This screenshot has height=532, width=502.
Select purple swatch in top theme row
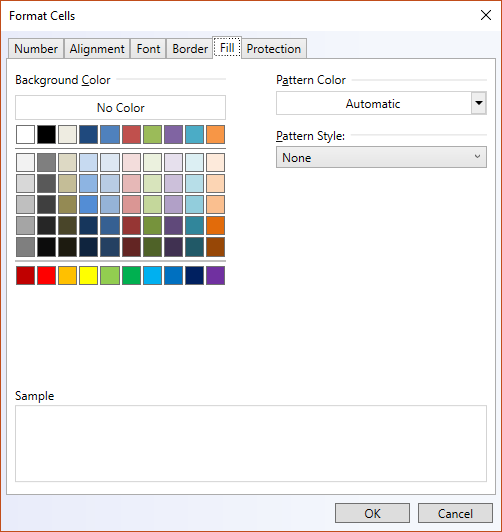click(x=173, y=134)
